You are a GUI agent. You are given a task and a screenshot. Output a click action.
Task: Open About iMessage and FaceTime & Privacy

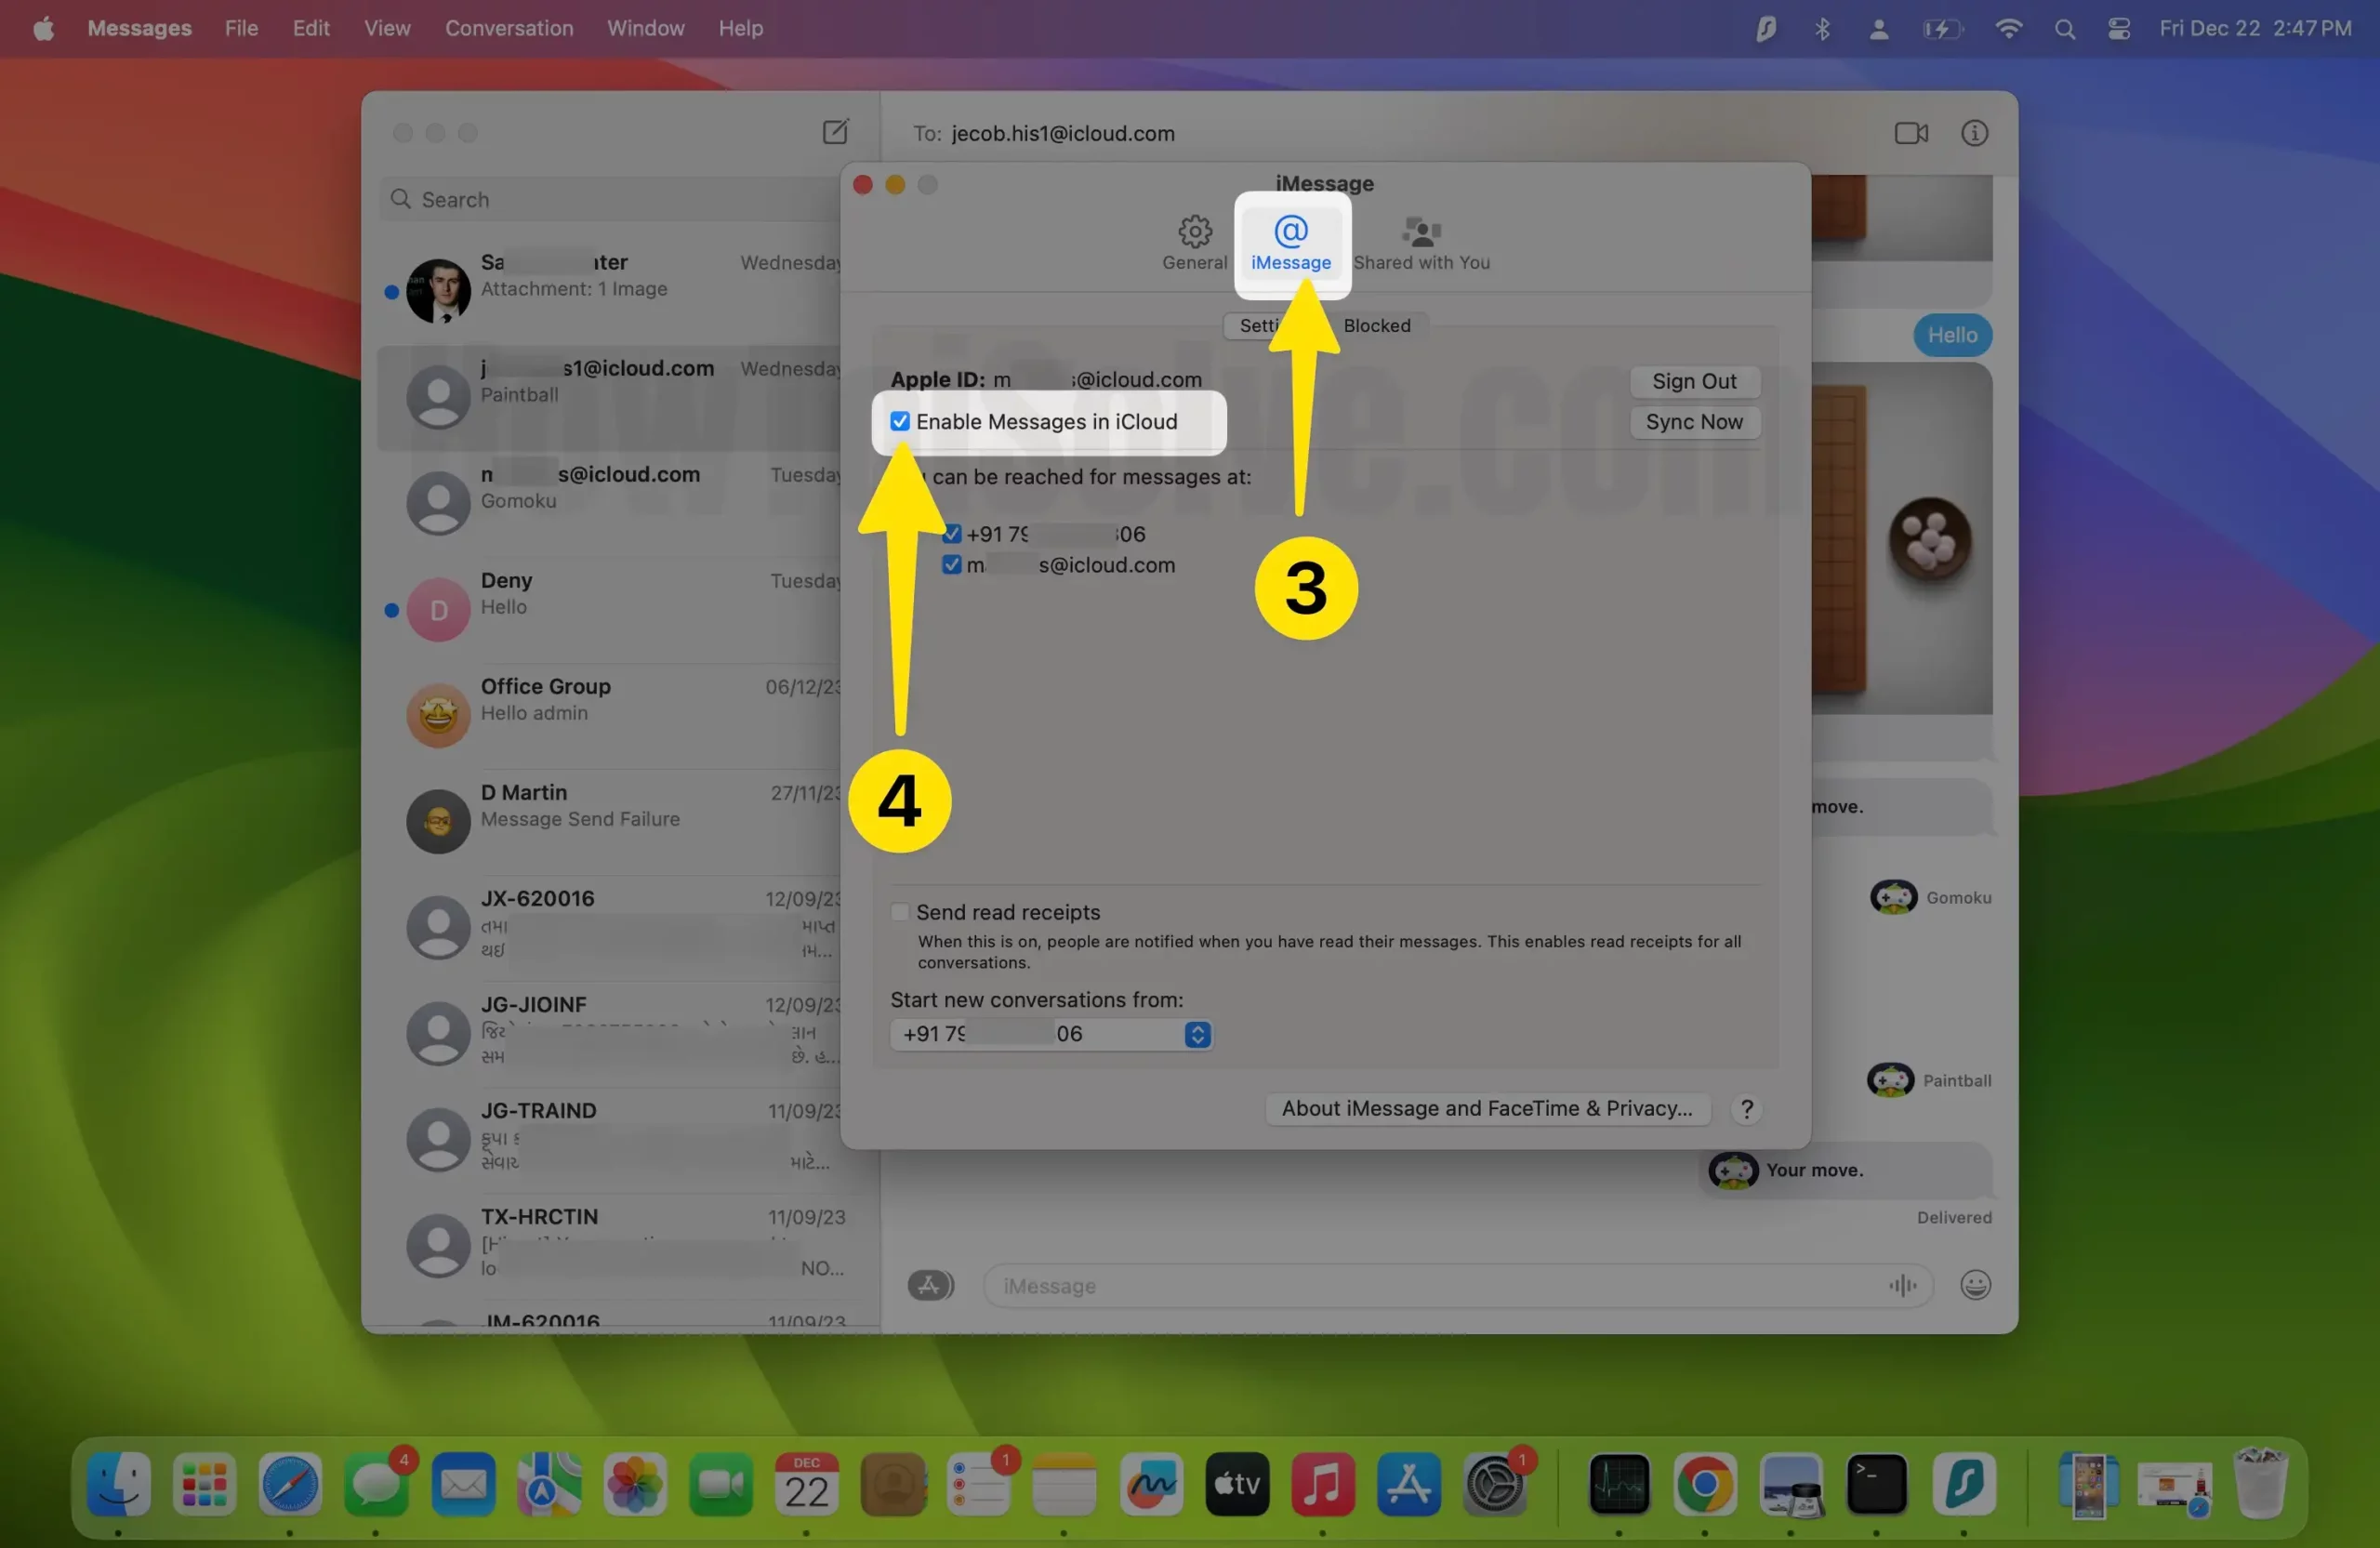coord(1486,1108)
